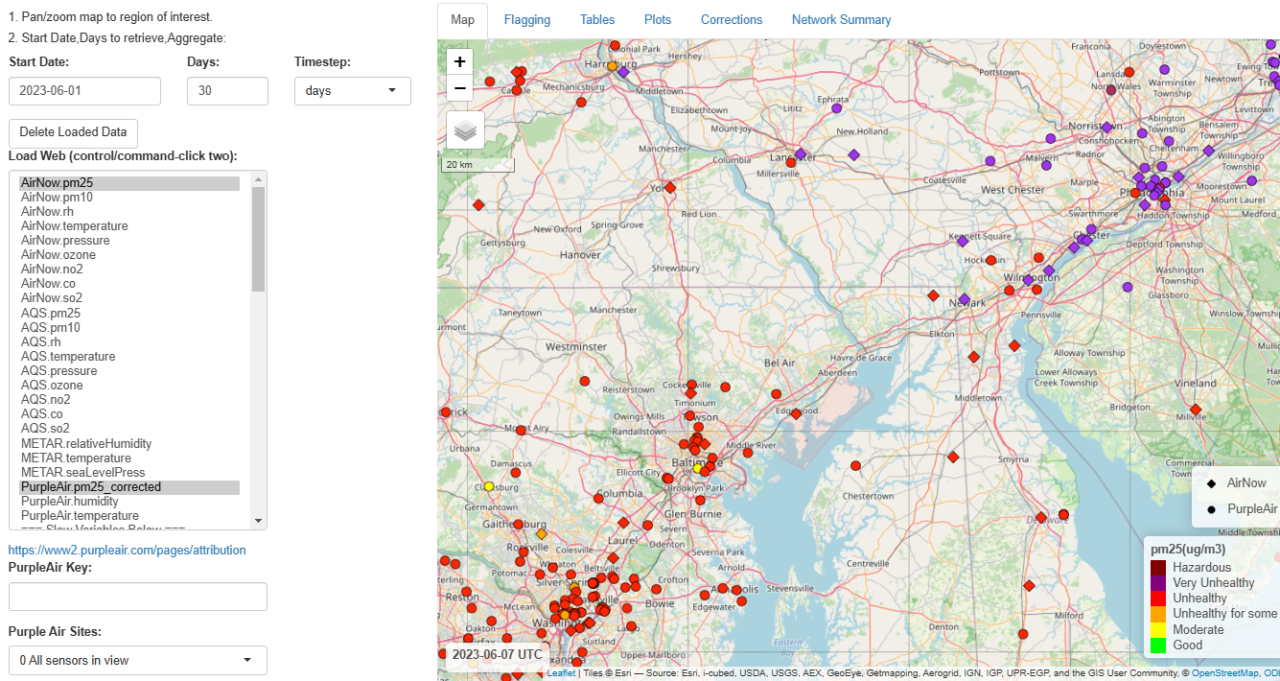Zoom out on the map
This screenshot has width=1280, height=681.
pos(459,88)
